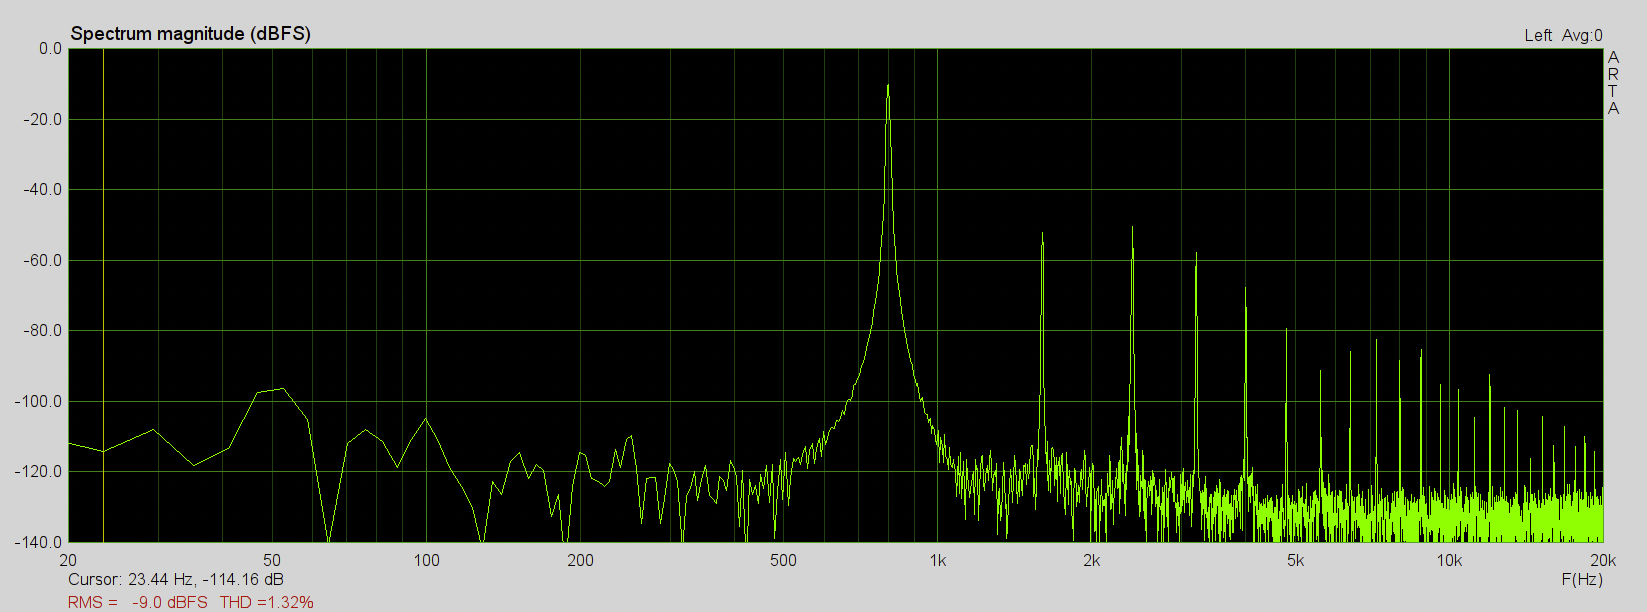
Task: Select the Left channel label
Action: coord(1538,35)
